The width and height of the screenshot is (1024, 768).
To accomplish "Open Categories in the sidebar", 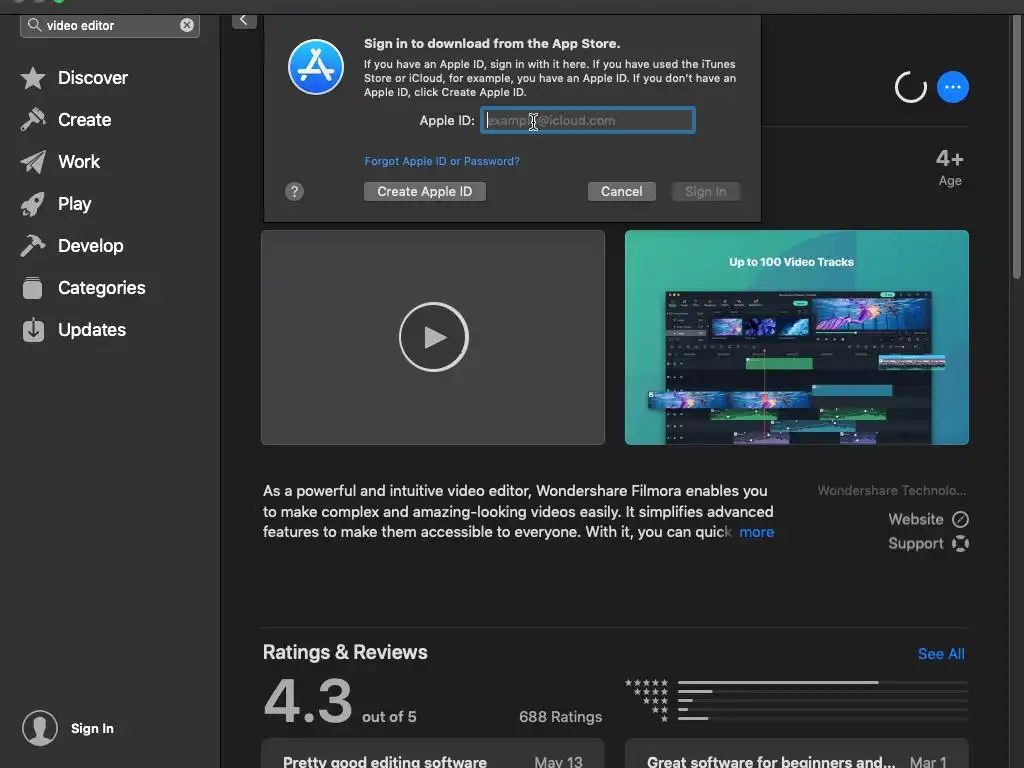I will point(102,287).
